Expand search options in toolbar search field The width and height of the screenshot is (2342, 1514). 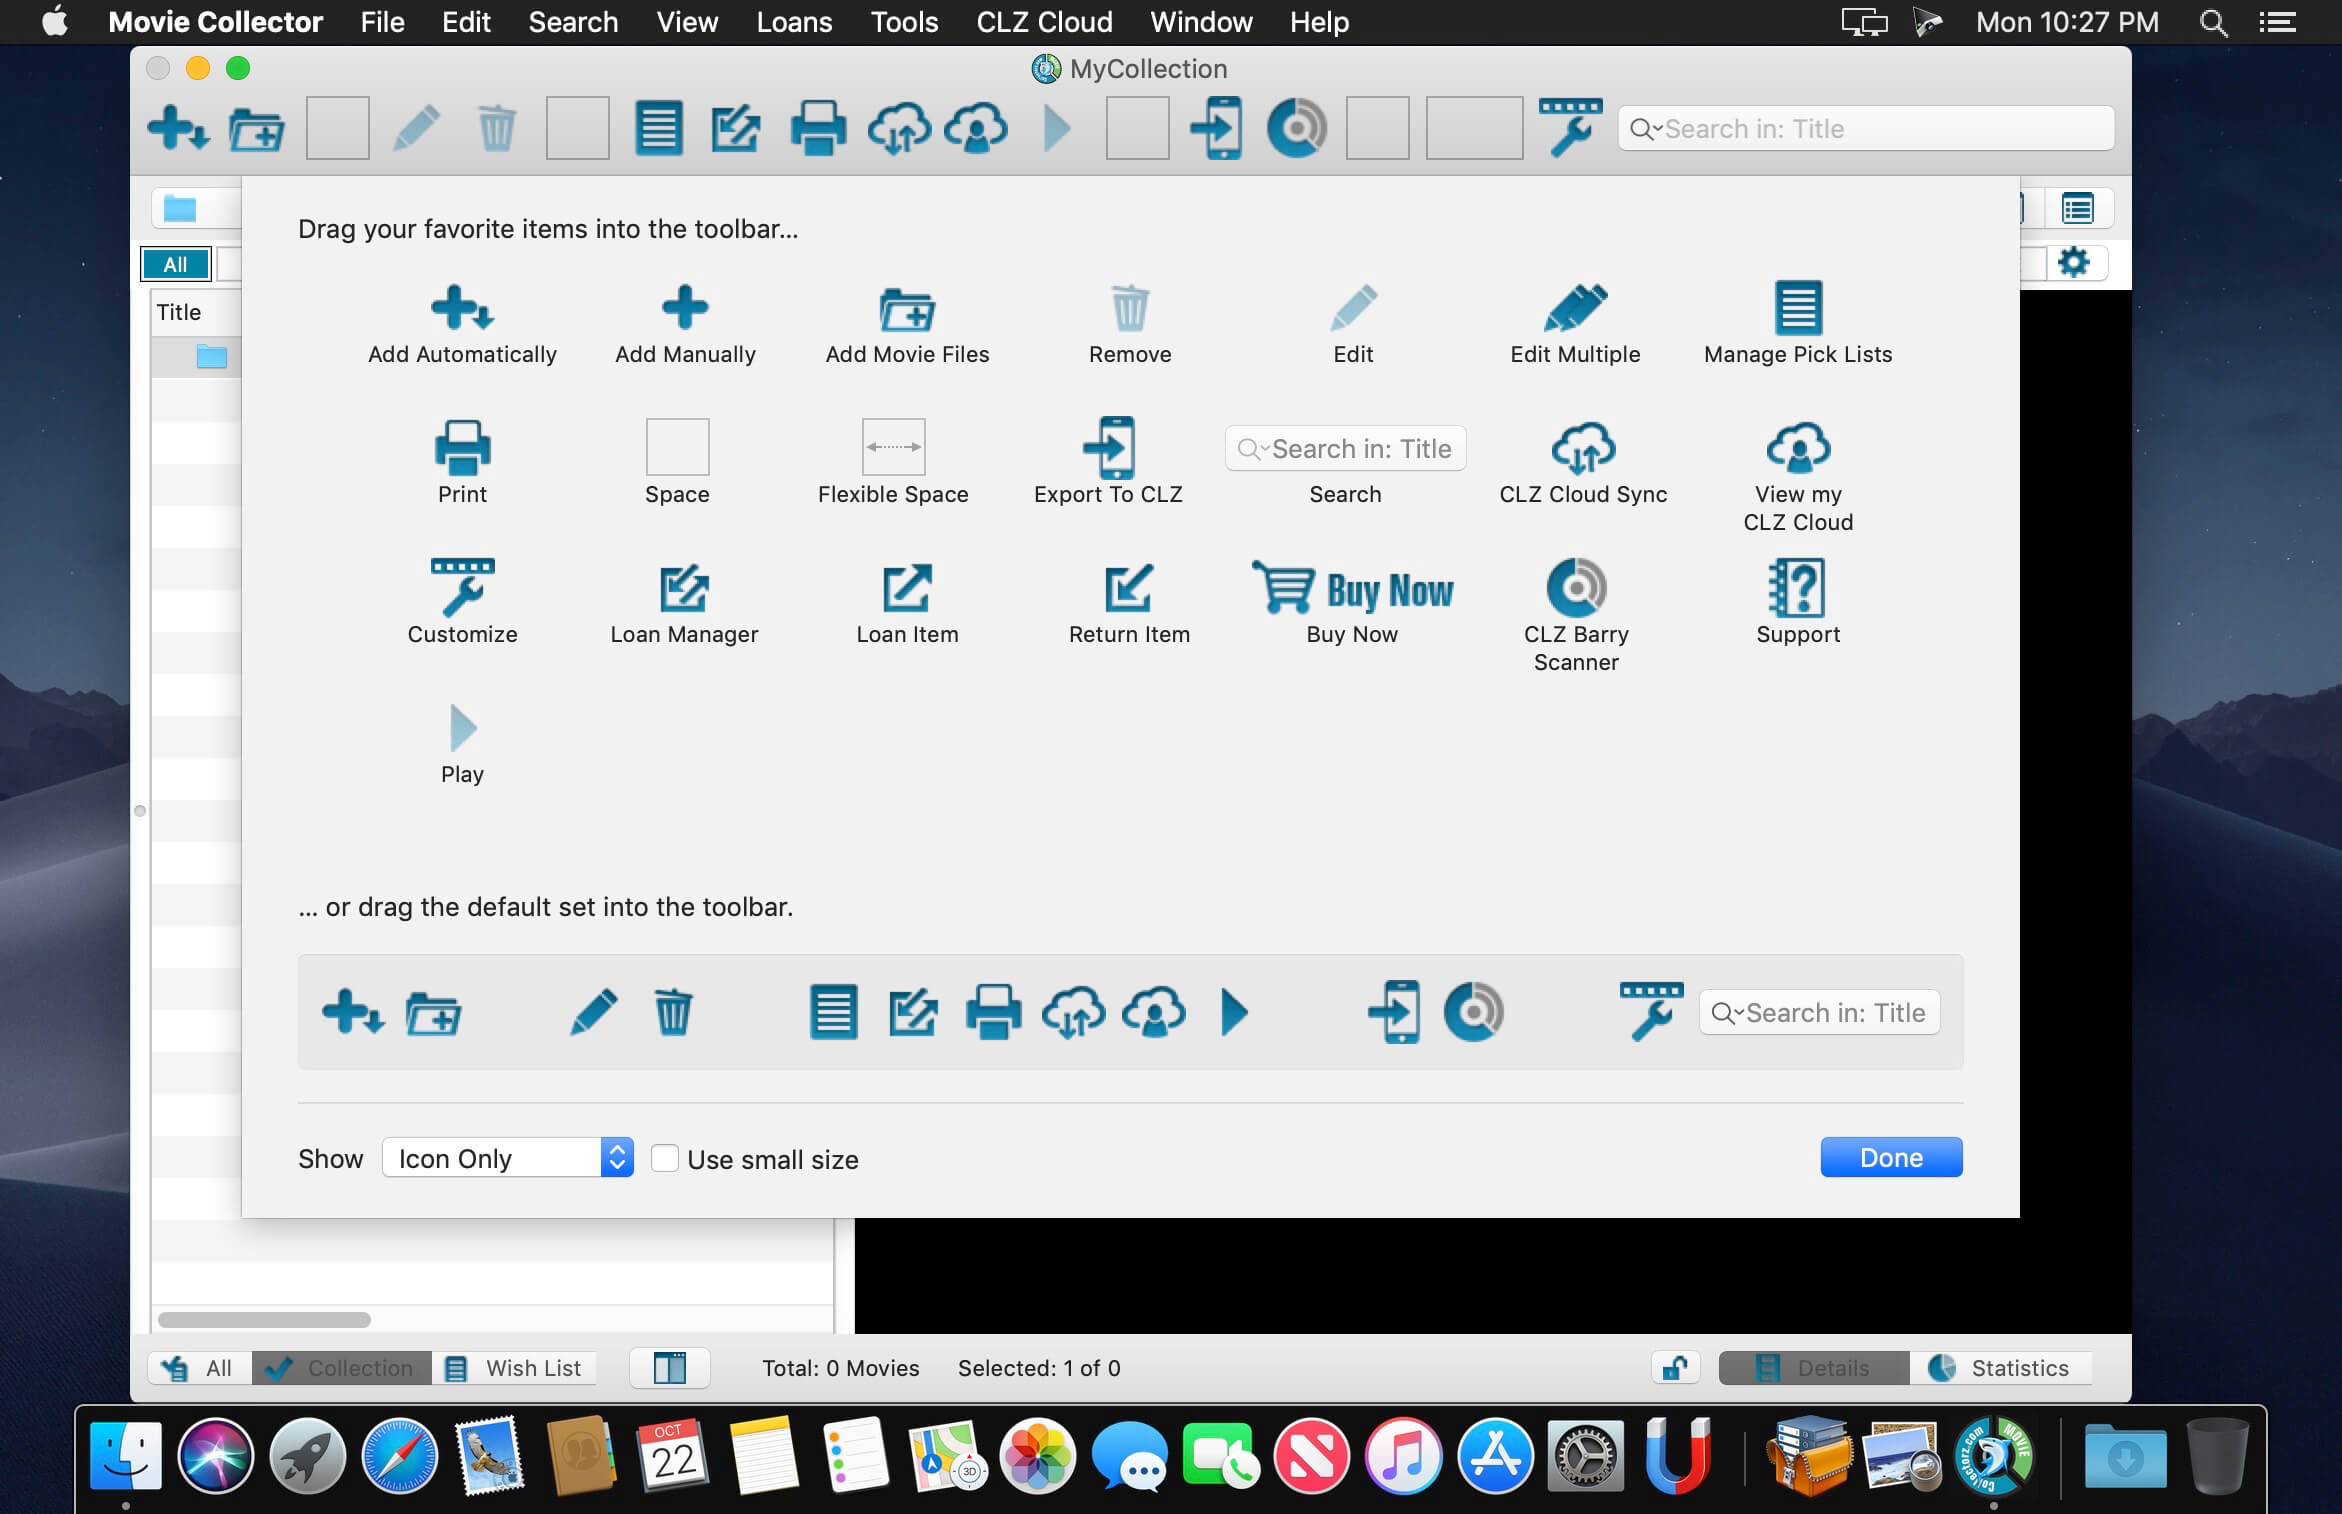[x=1645, y=129]
